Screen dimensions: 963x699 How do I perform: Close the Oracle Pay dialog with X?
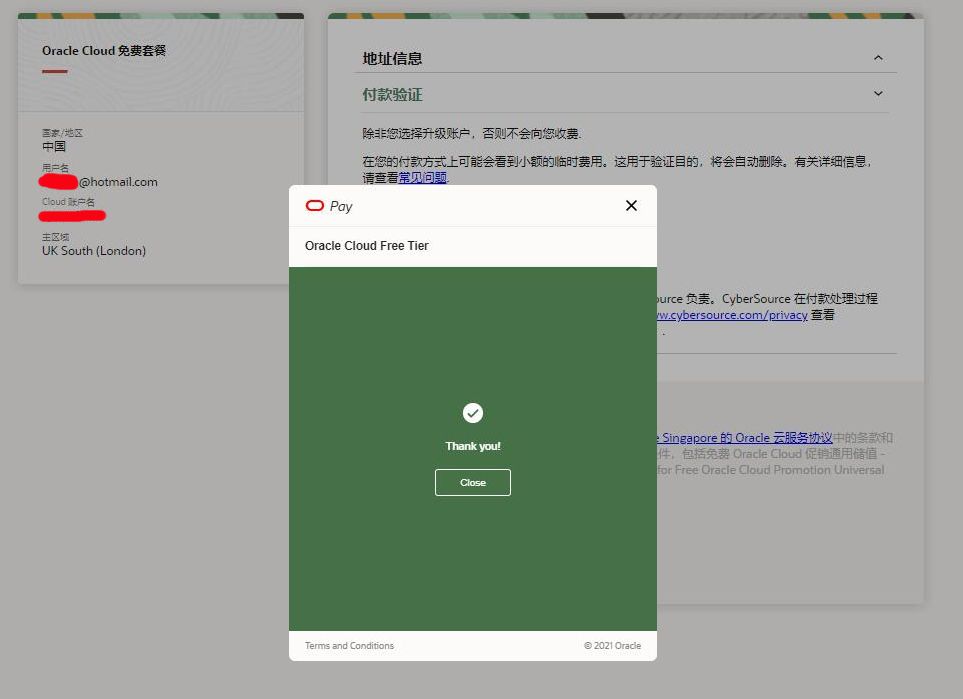[x=631, y=206]
